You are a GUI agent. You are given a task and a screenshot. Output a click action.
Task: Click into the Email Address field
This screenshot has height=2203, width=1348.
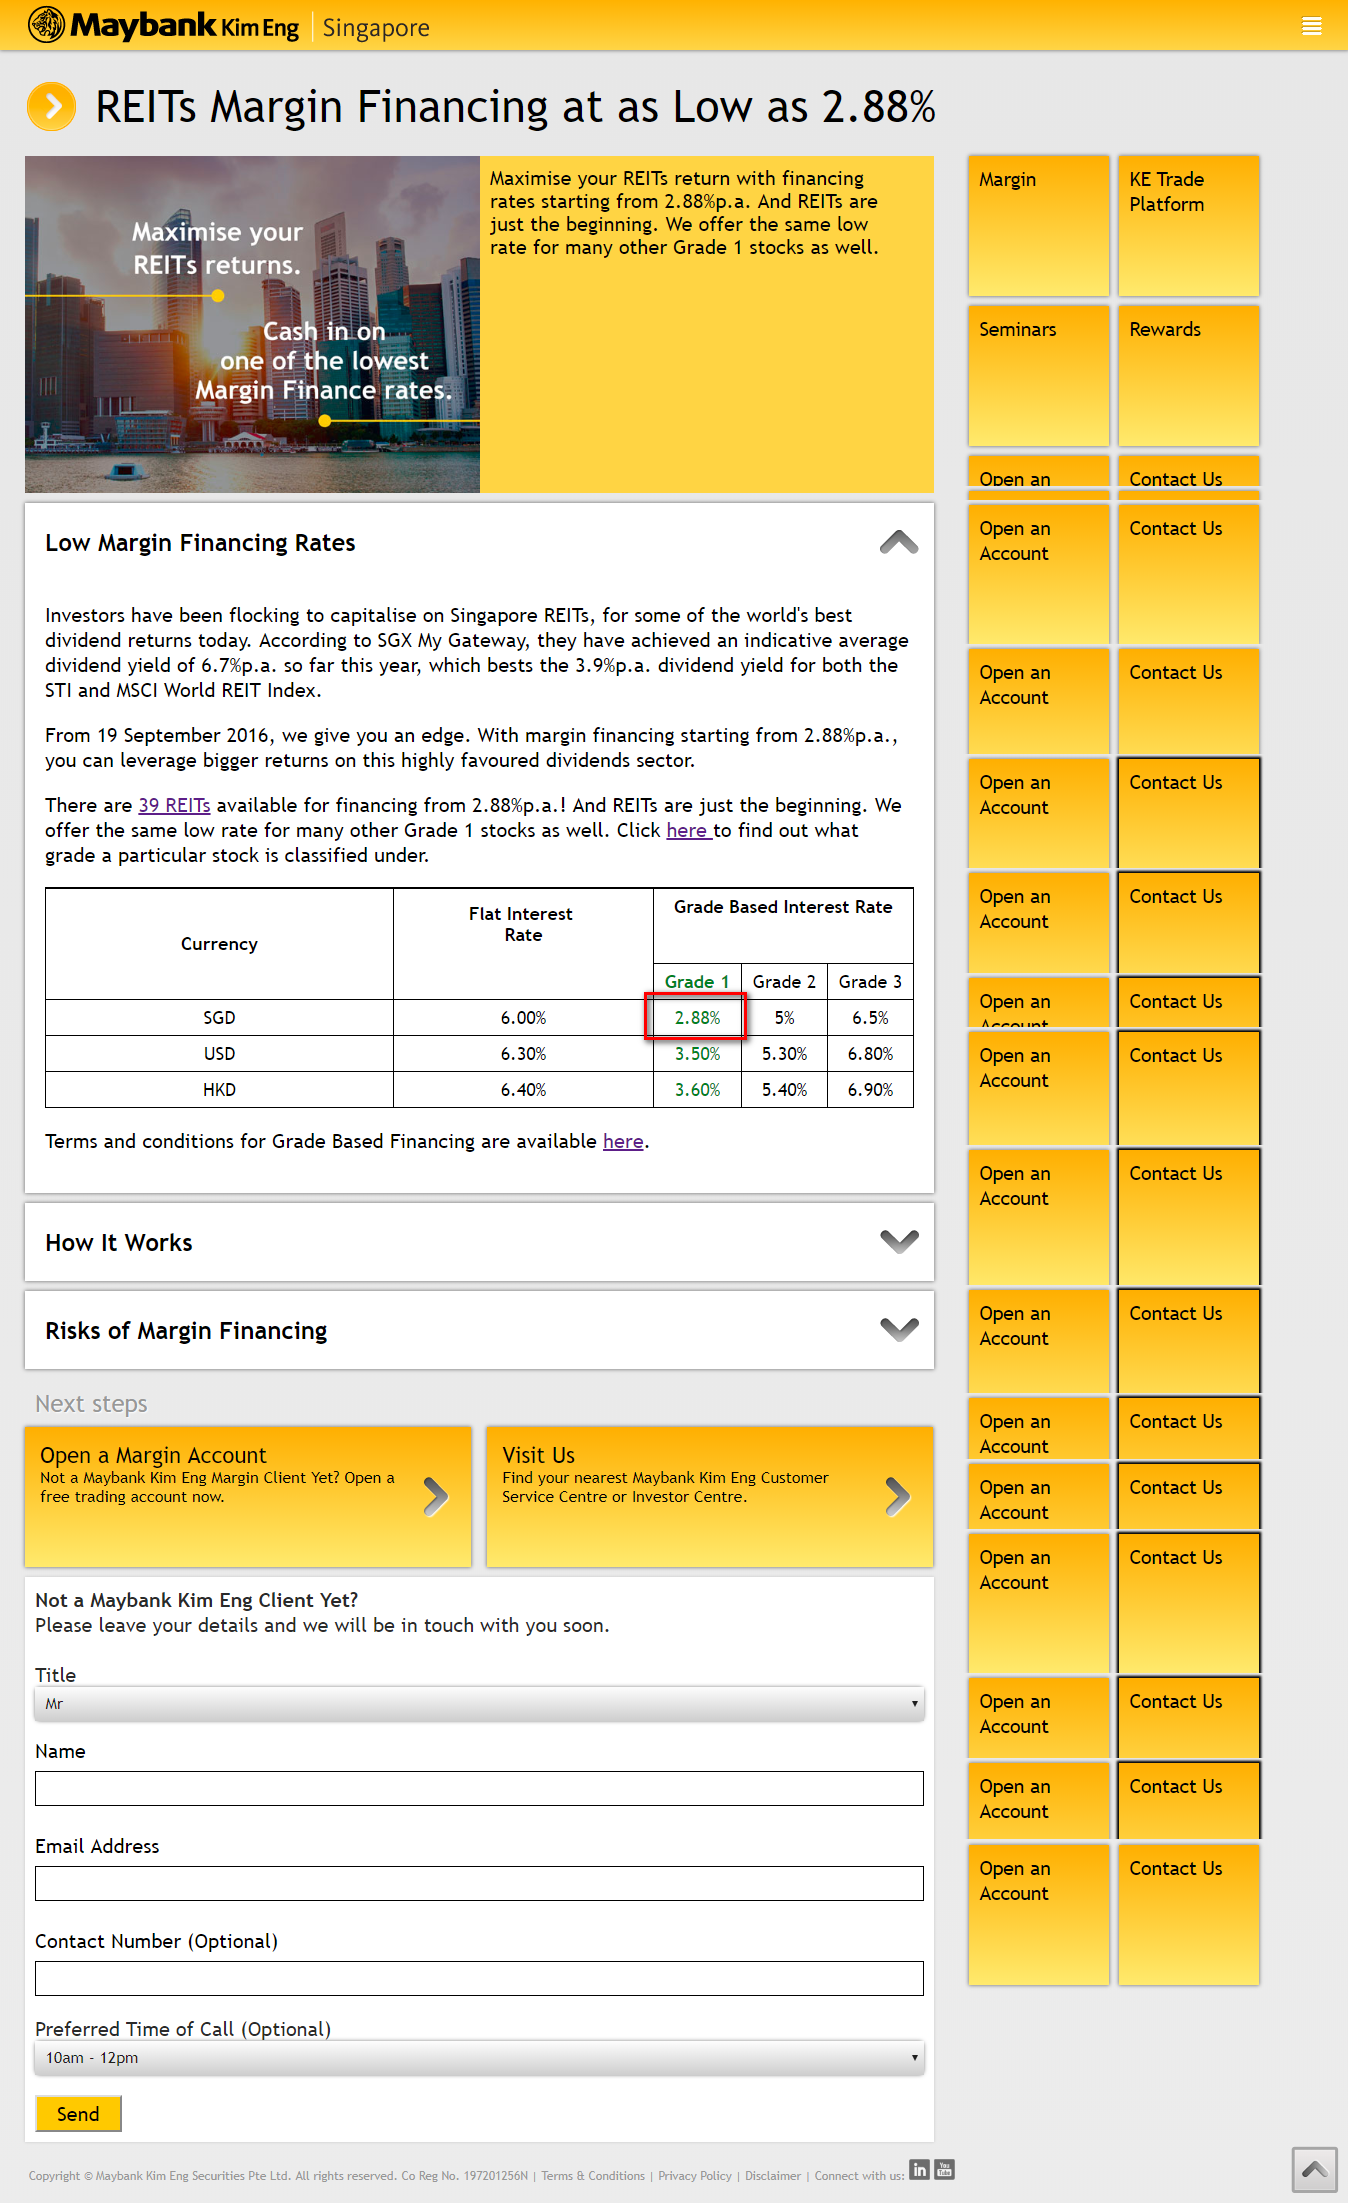(x=479, y=1883)
